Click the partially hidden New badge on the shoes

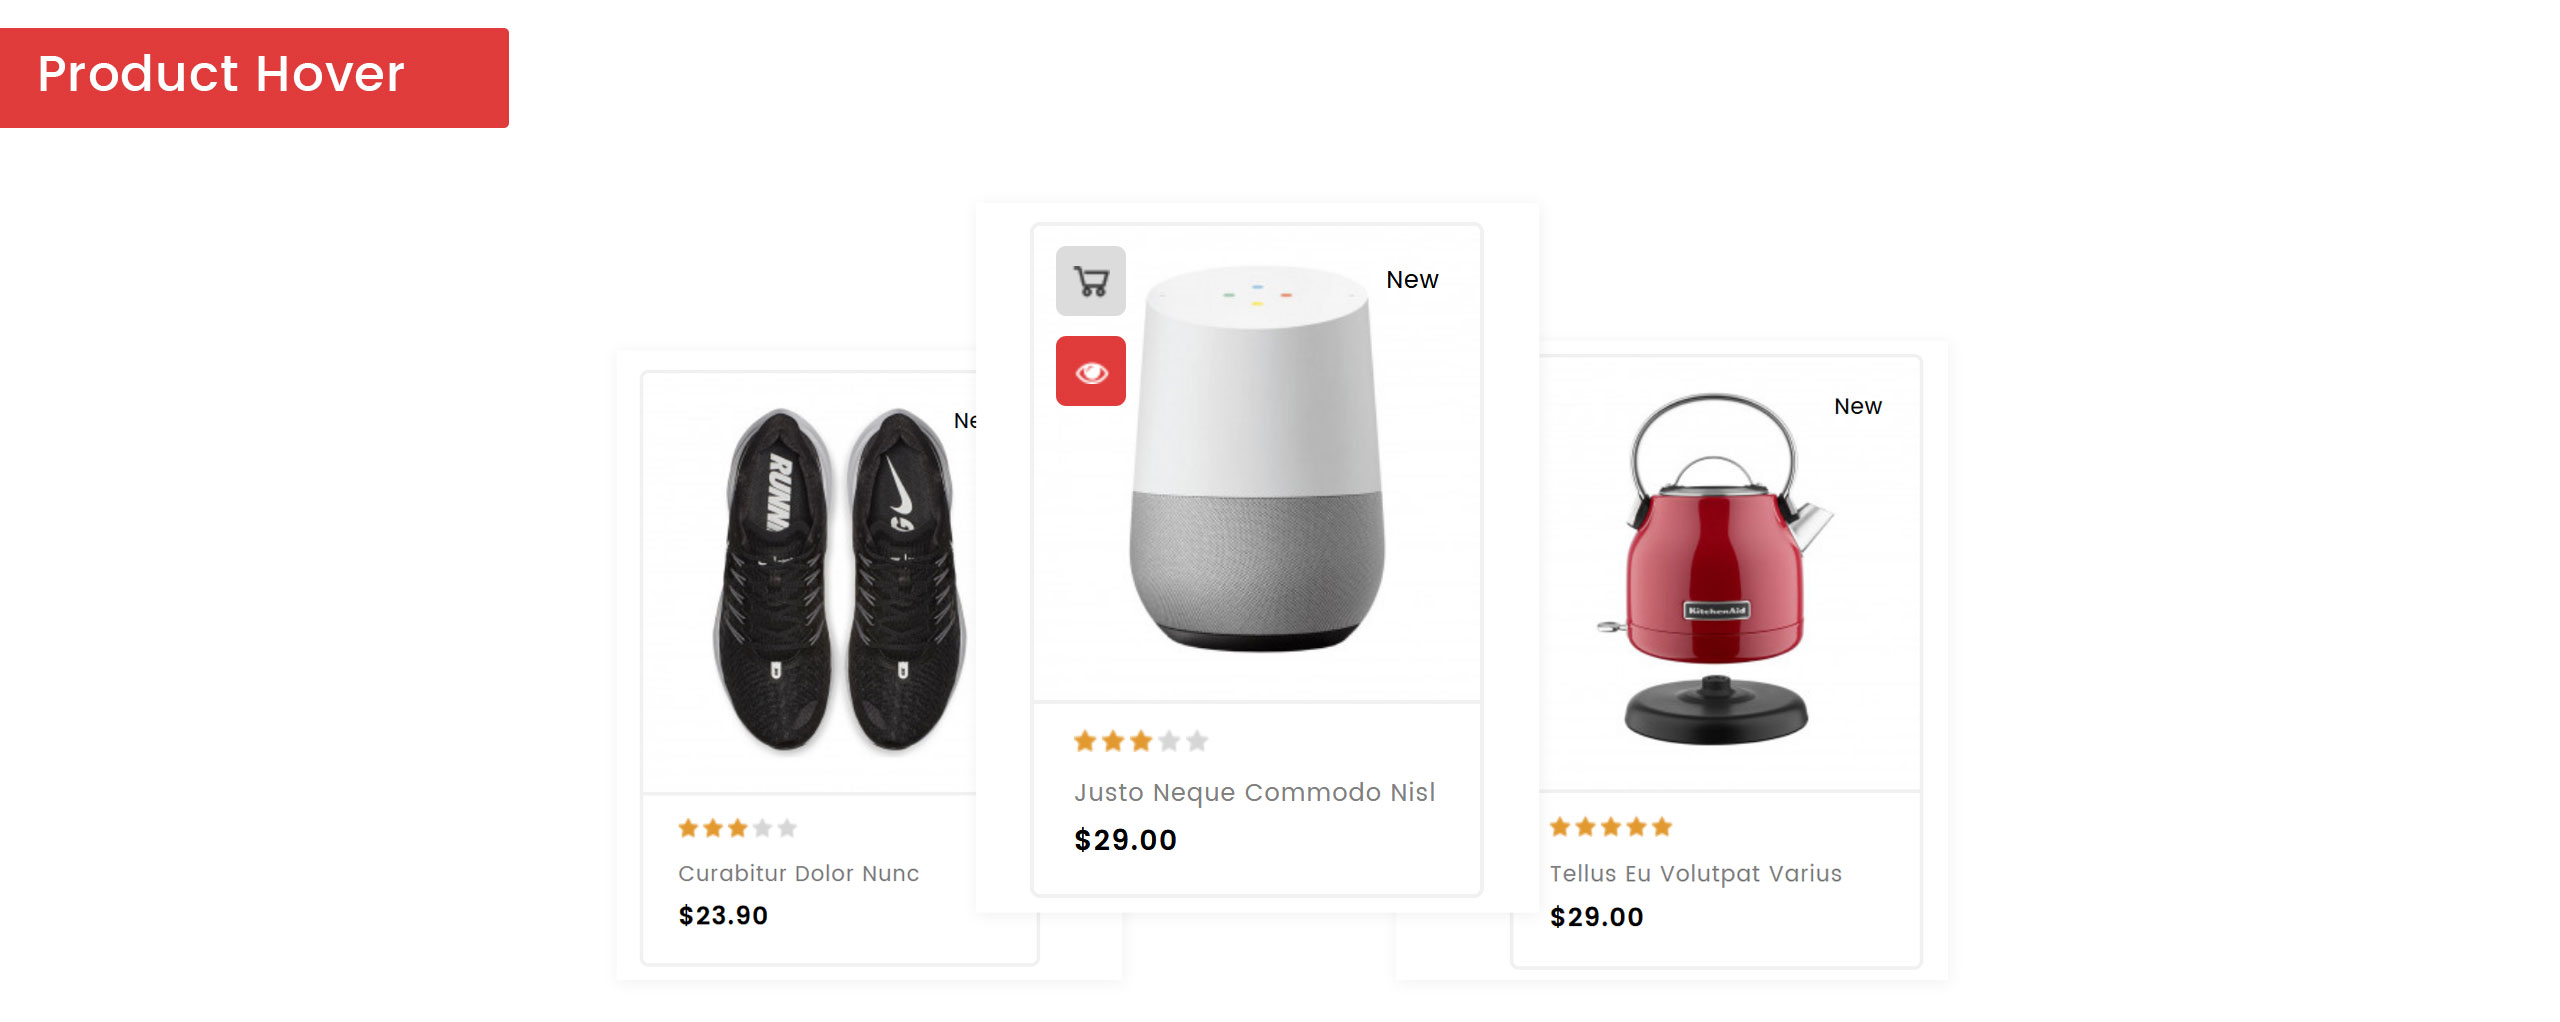[964, 421]
